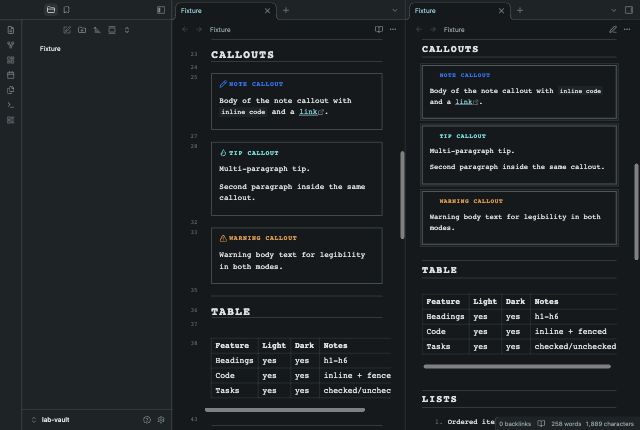Click Fixture title in right pane header

(x=454, y=29)
